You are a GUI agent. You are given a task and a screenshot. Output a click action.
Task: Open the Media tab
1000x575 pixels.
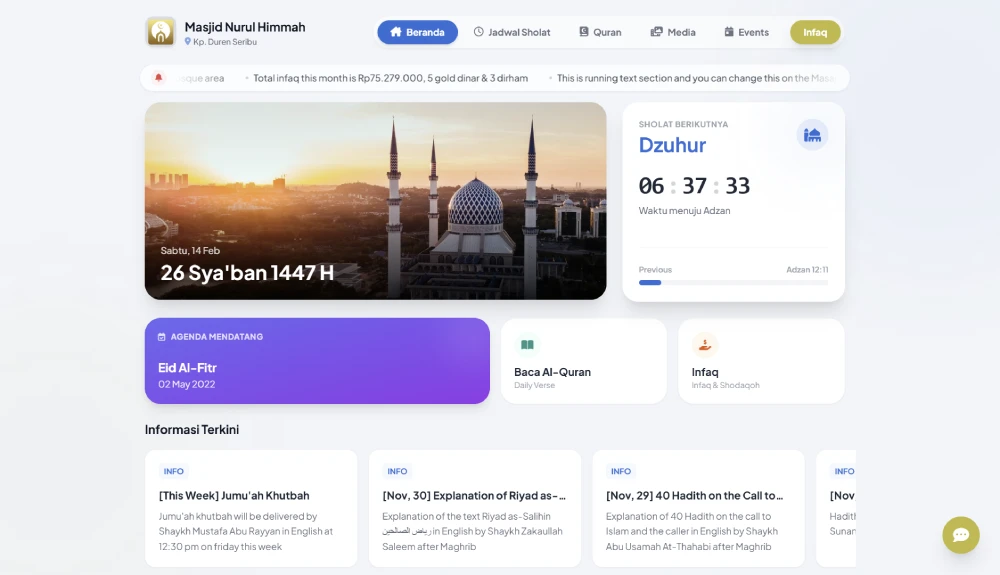(673, 32)
